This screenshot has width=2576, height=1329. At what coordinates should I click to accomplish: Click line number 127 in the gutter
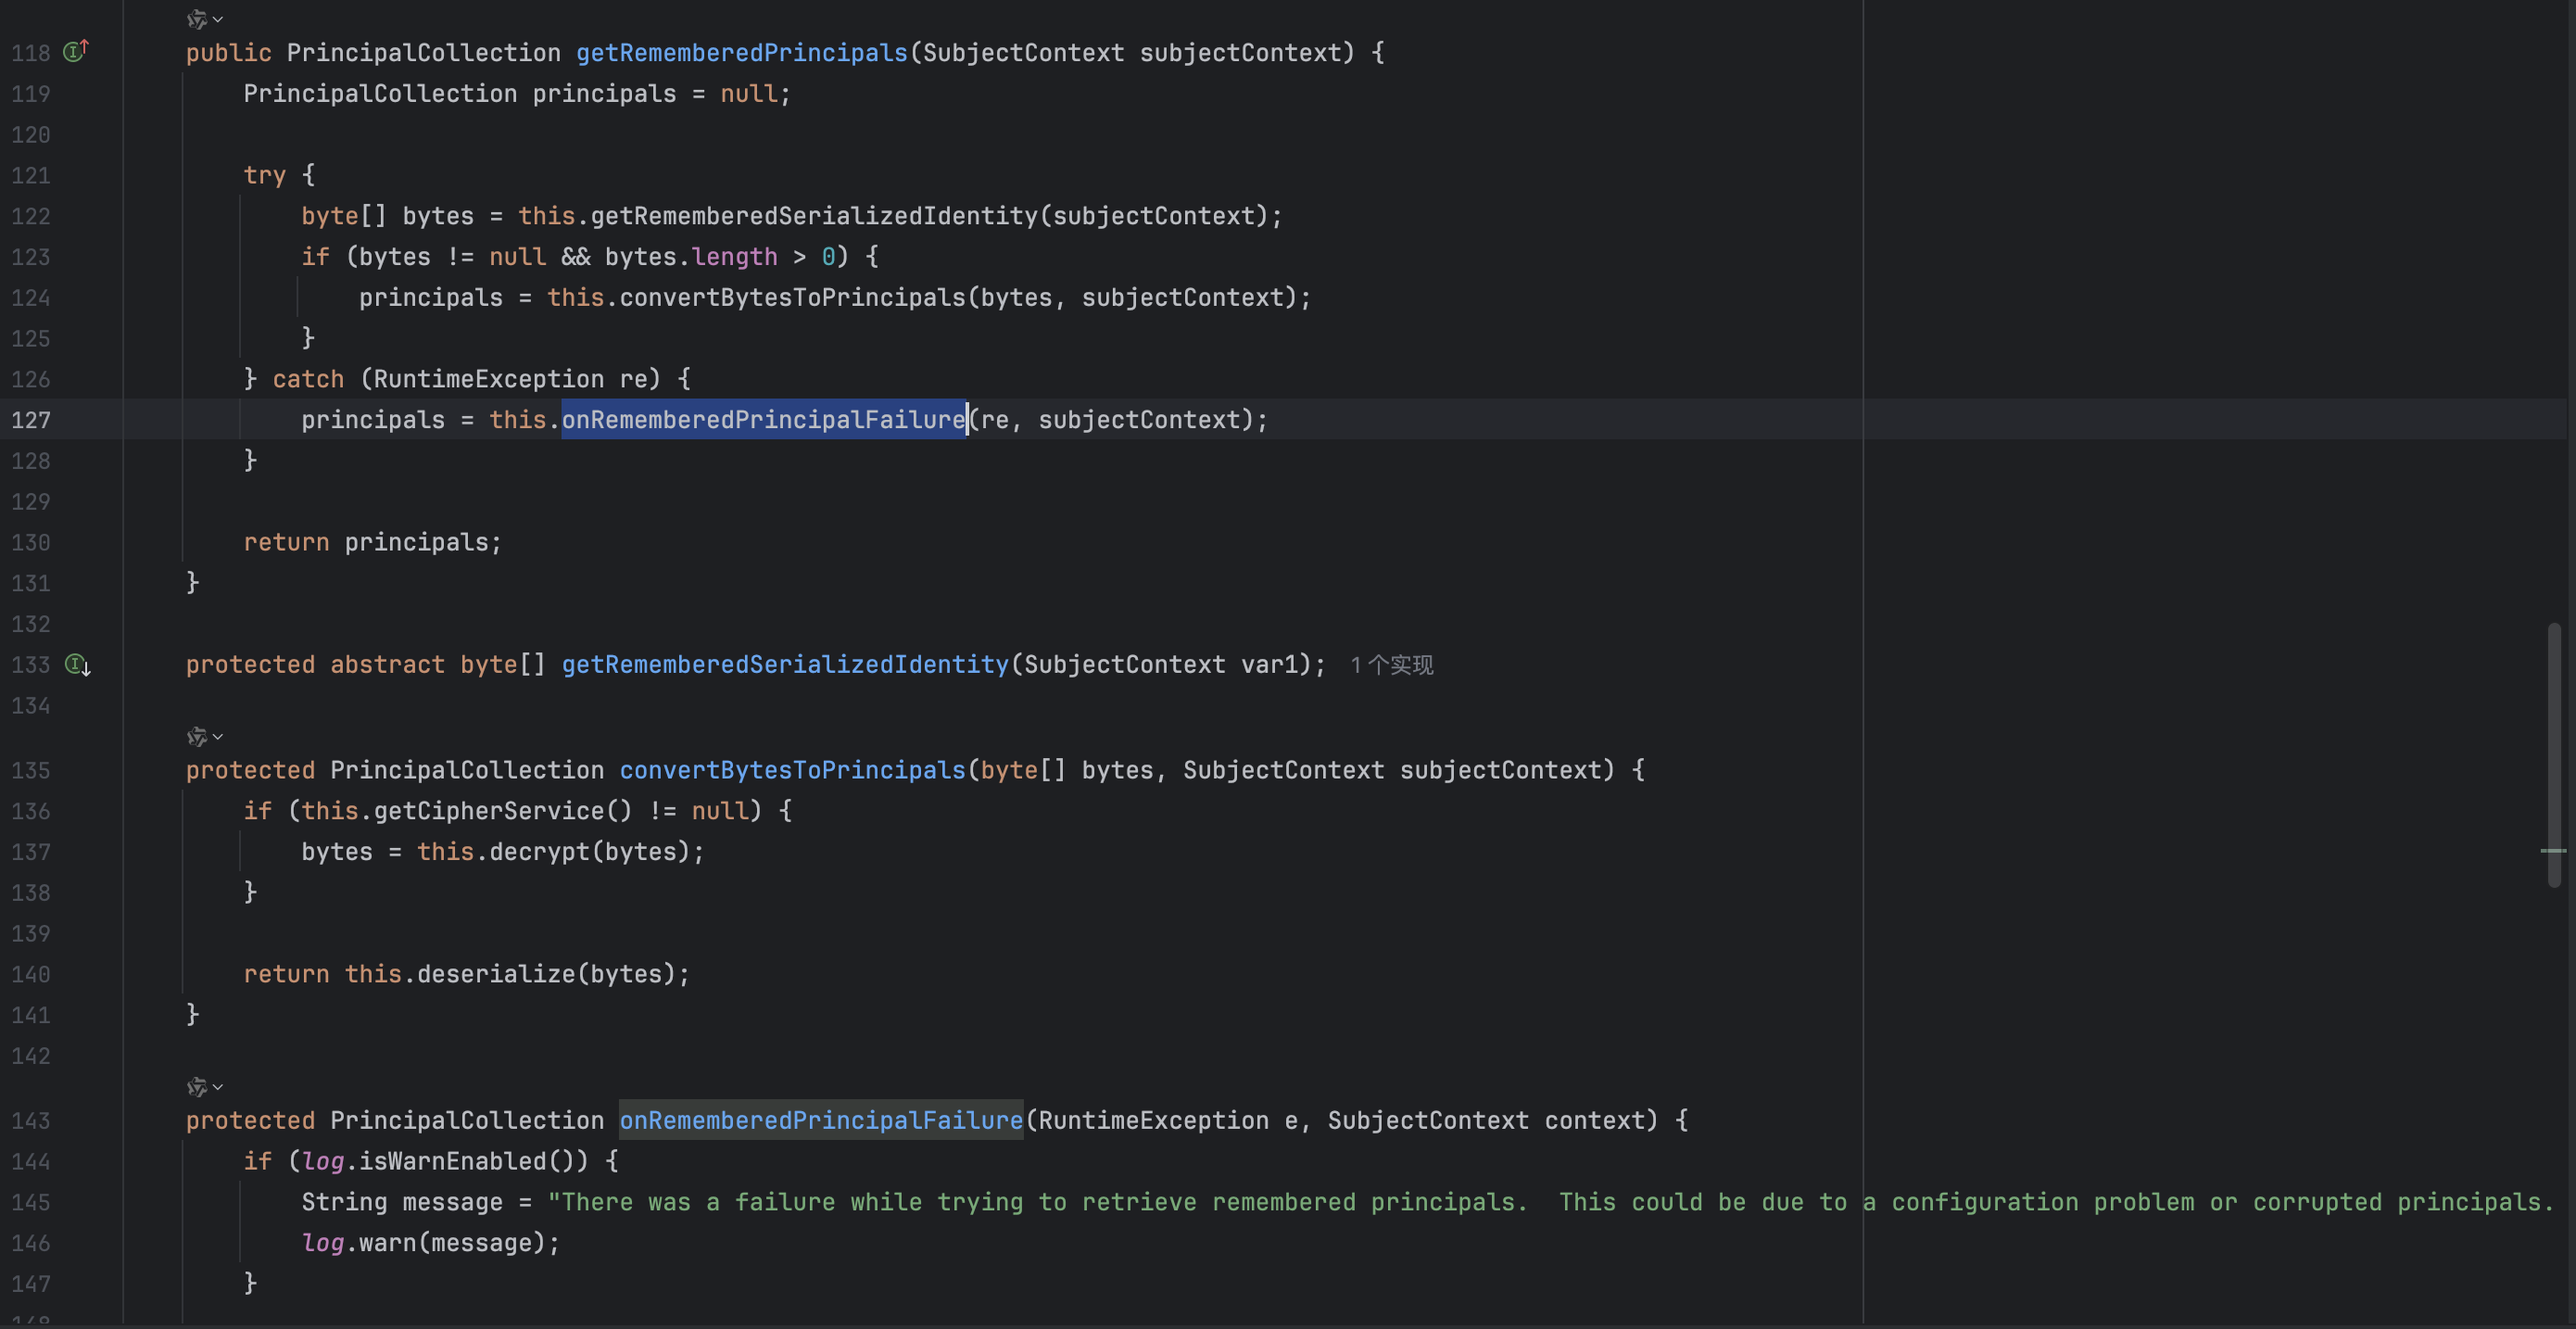[31, 420]
